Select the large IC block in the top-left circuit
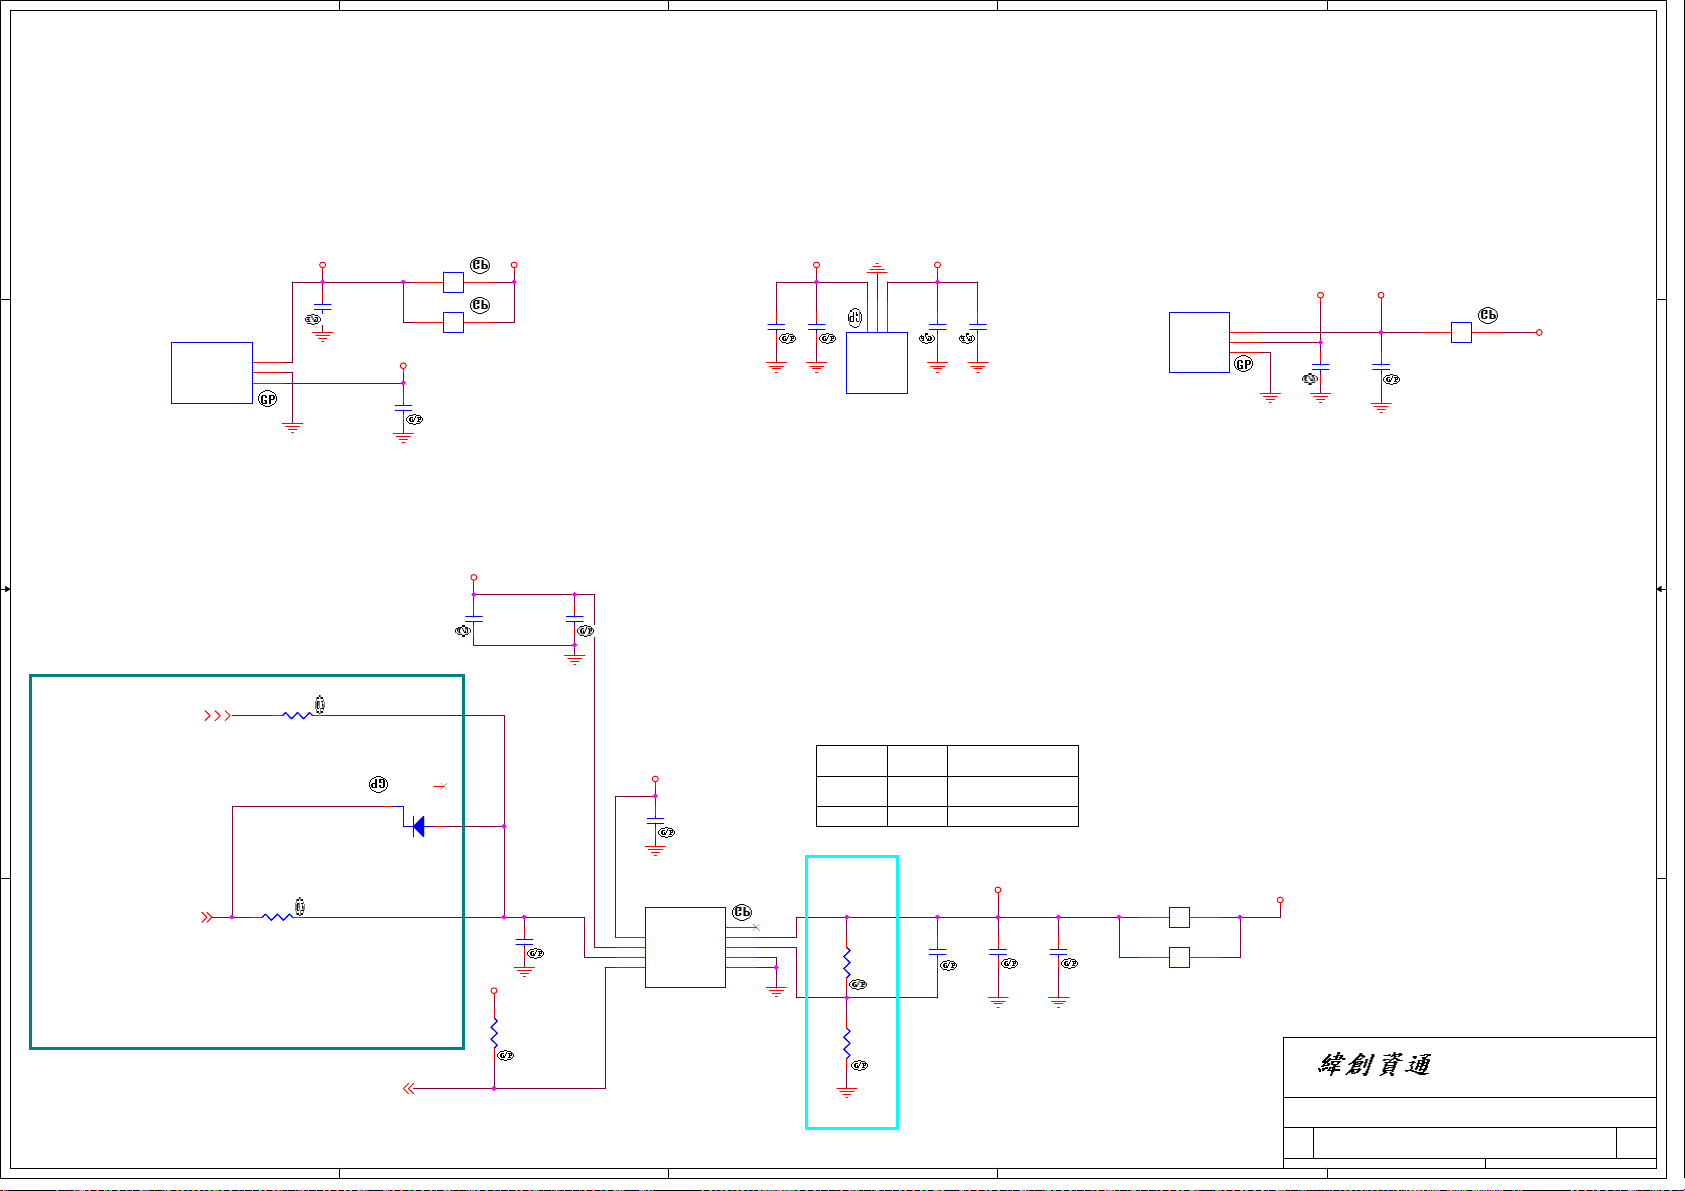Image resolution: width=1685 pixels, height=1191 pixels. pos(212,373)
